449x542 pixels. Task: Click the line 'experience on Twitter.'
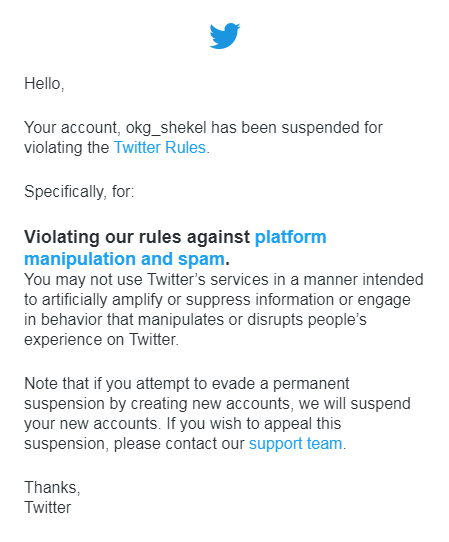click(101, 340)
